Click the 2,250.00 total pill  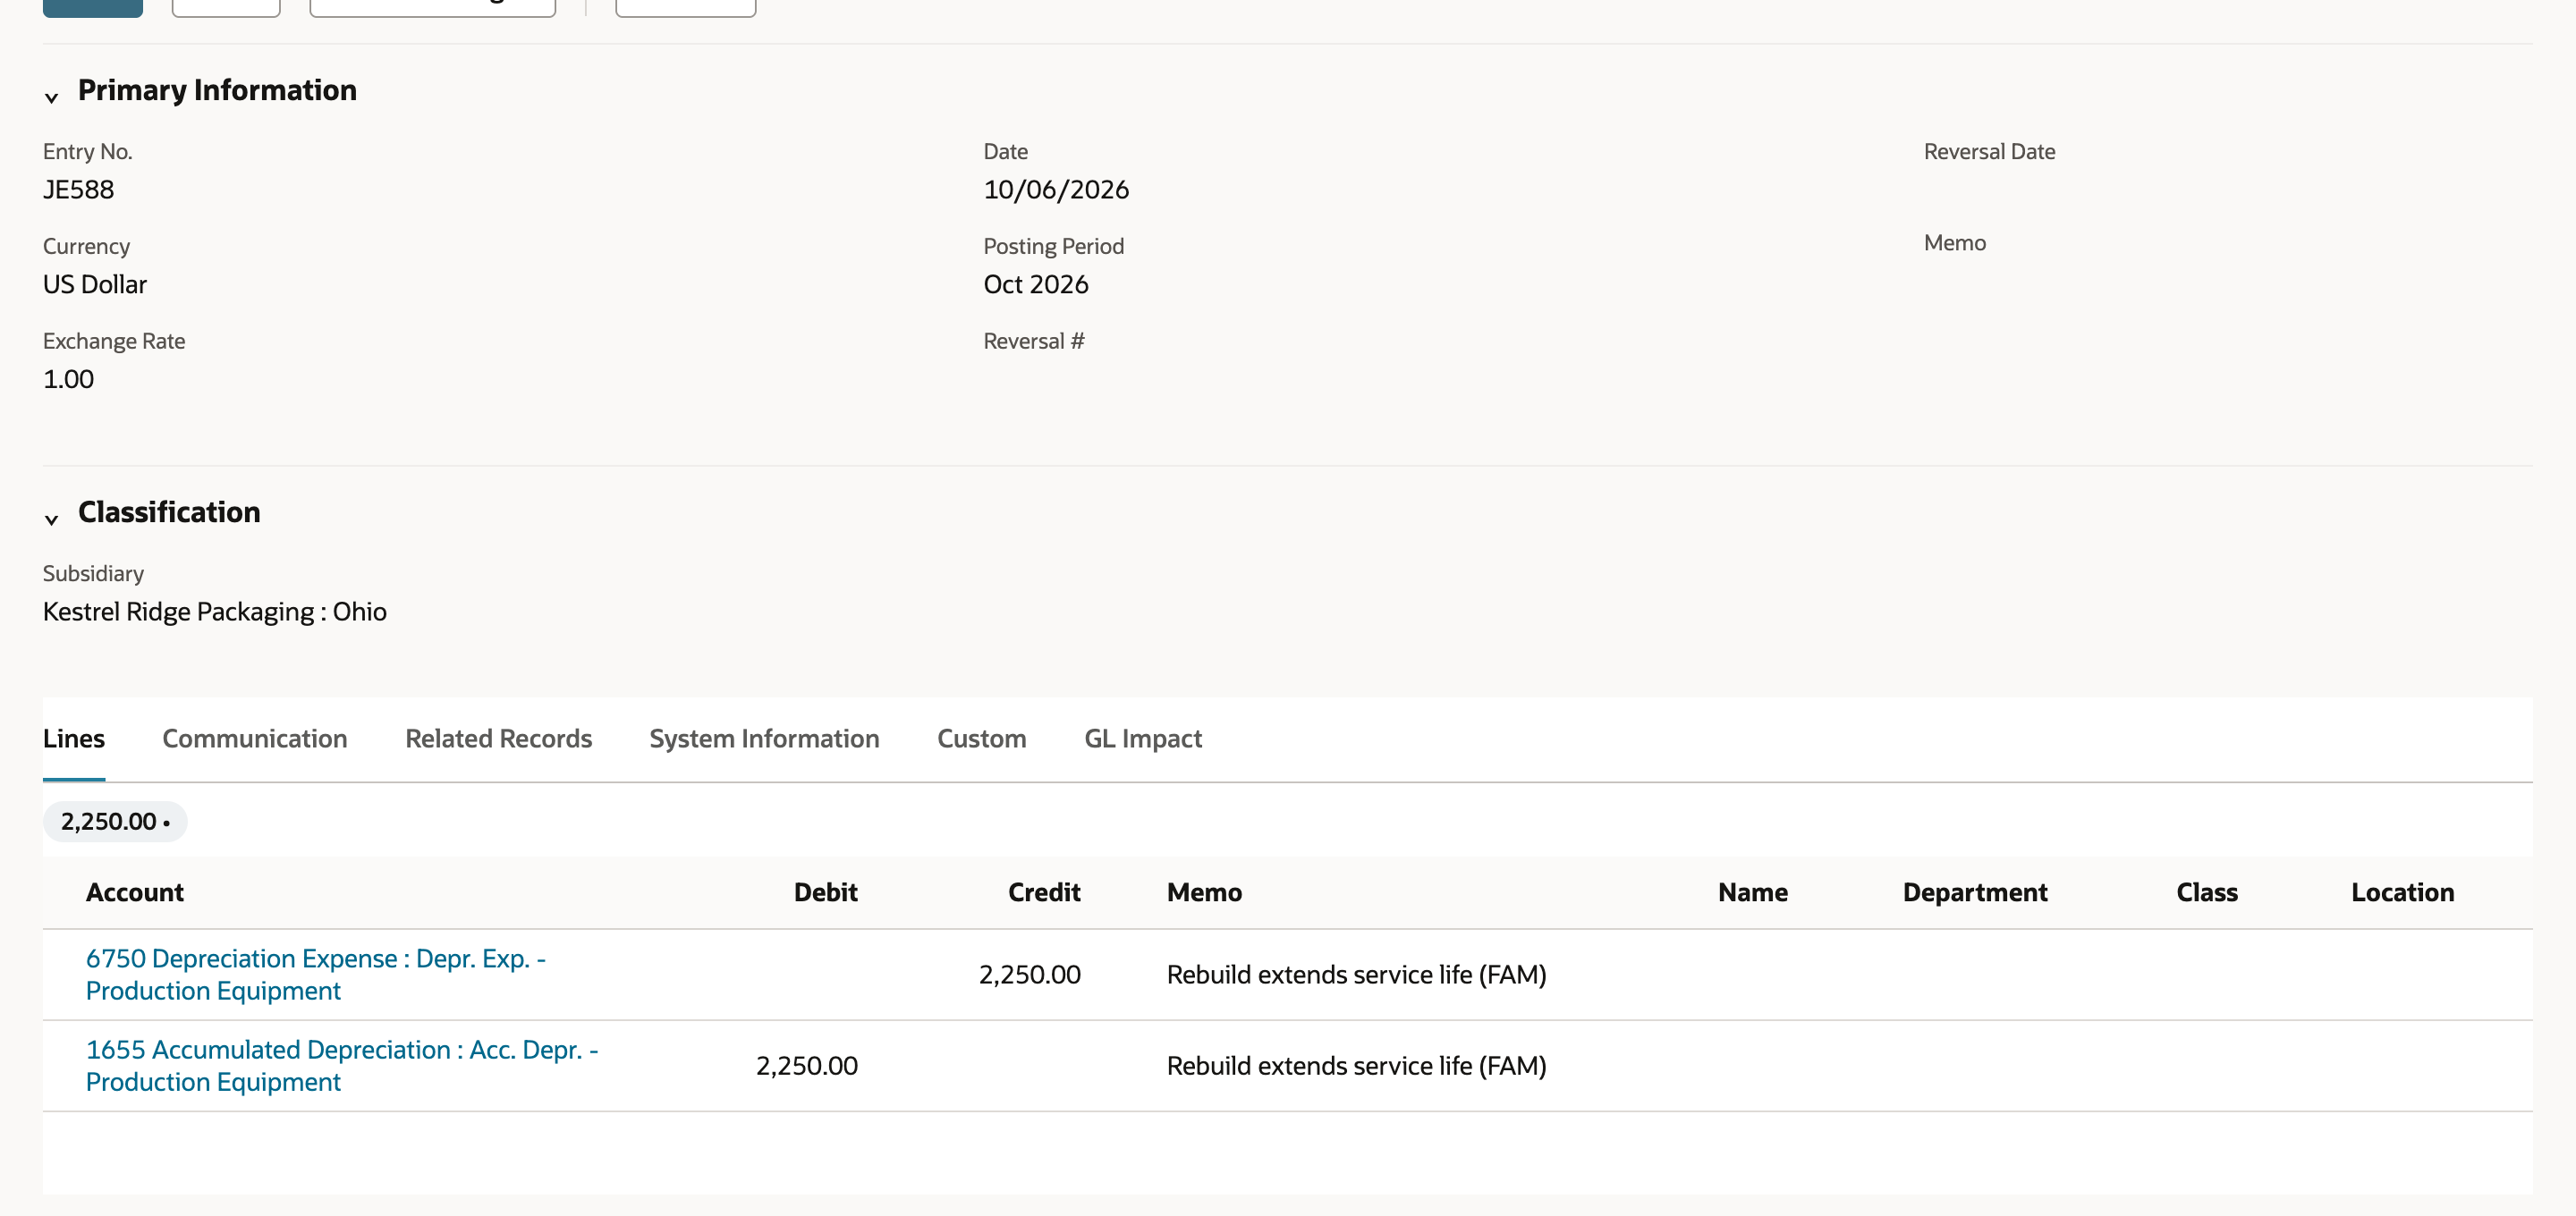[115, 821]
